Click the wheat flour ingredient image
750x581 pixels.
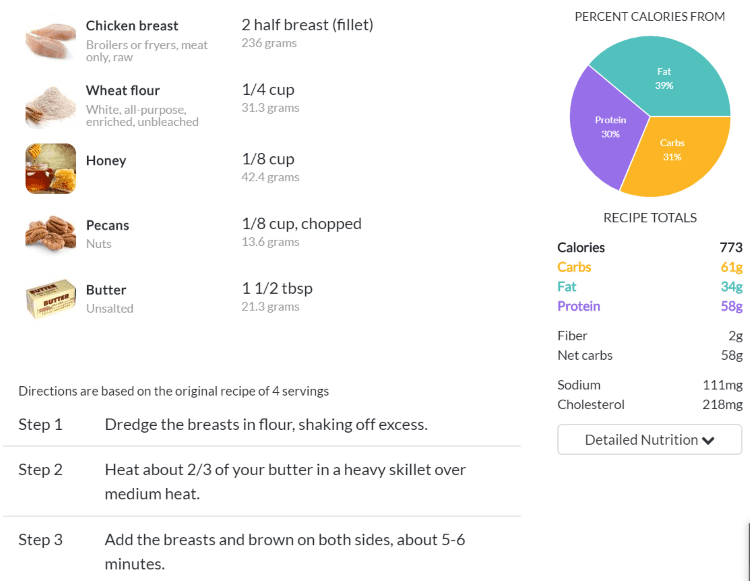click(x=51, y=104)
